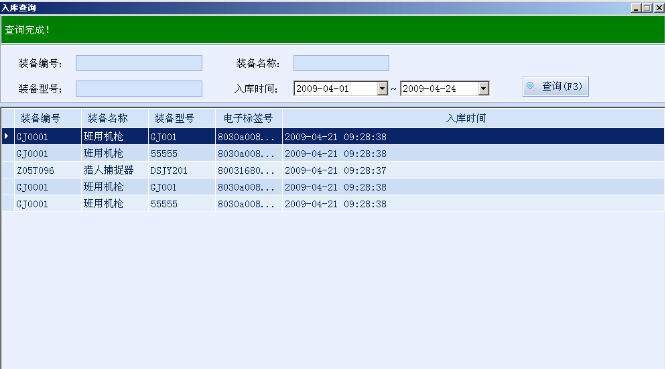Click the 查询(F3) search button

click(555, 87)
